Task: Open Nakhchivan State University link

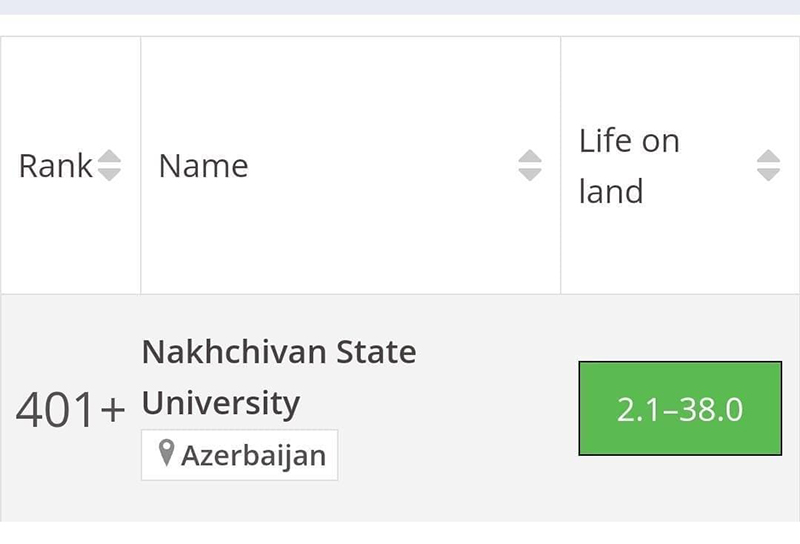Action: (x=279, y=377)
